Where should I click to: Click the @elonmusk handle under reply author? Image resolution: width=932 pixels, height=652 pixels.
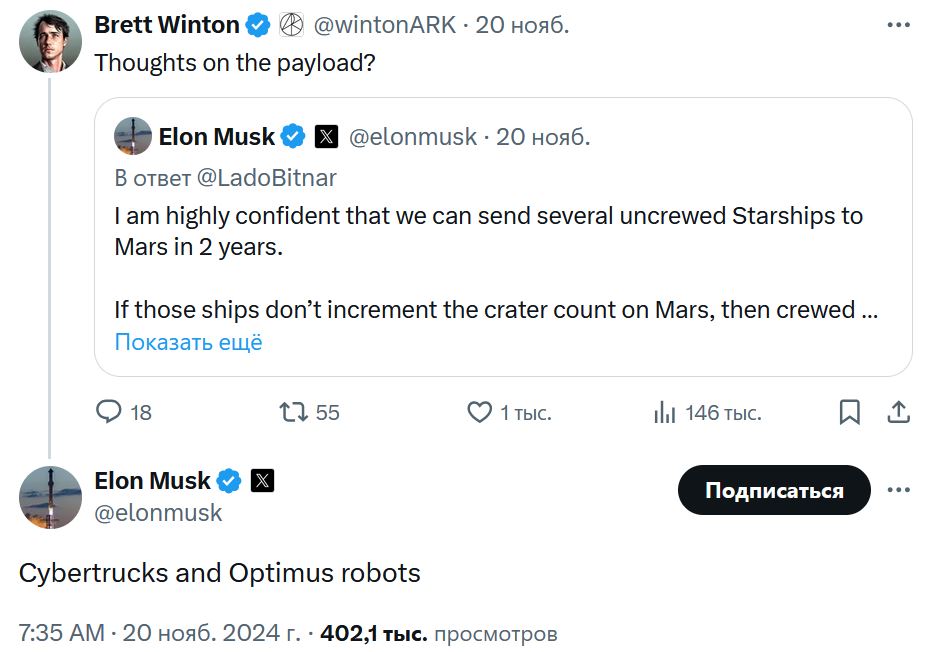pos(158,513)
